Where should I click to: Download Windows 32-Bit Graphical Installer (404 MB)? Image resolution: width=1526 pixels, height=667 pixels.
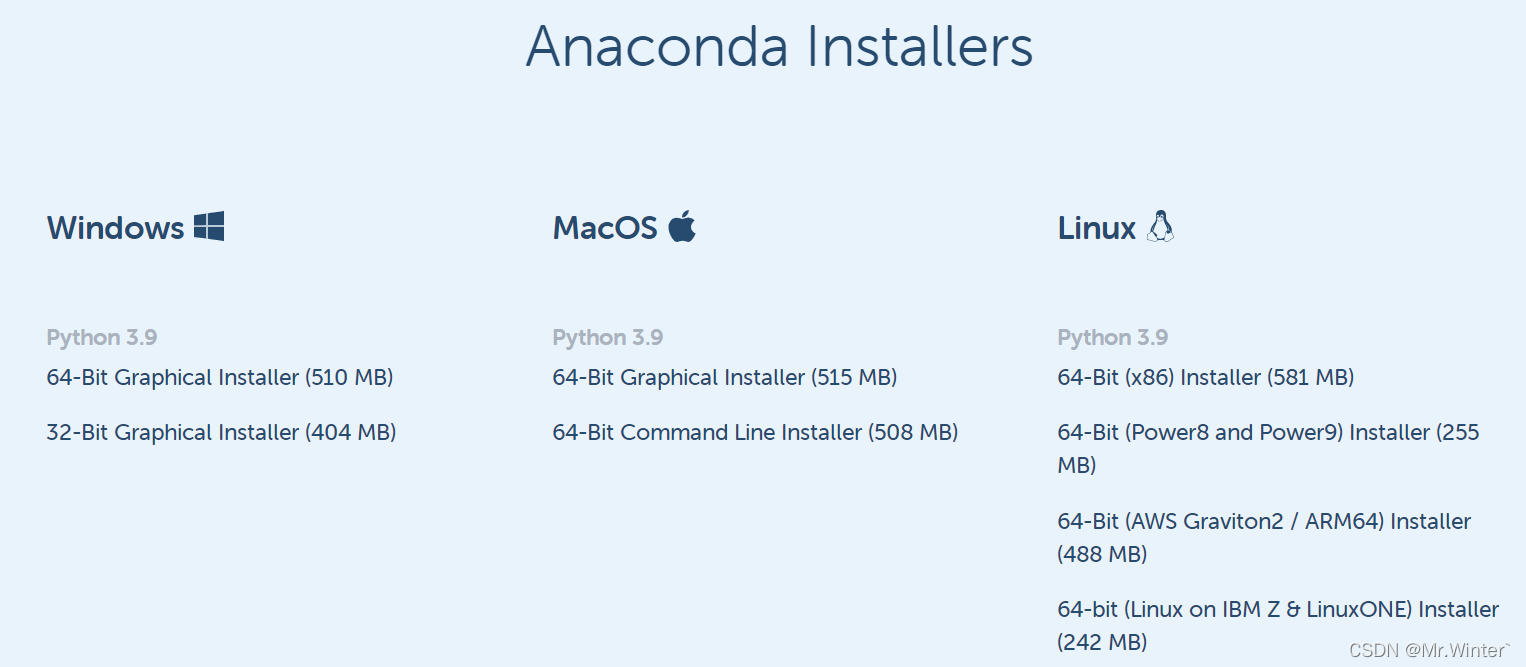tap(221, 433)
